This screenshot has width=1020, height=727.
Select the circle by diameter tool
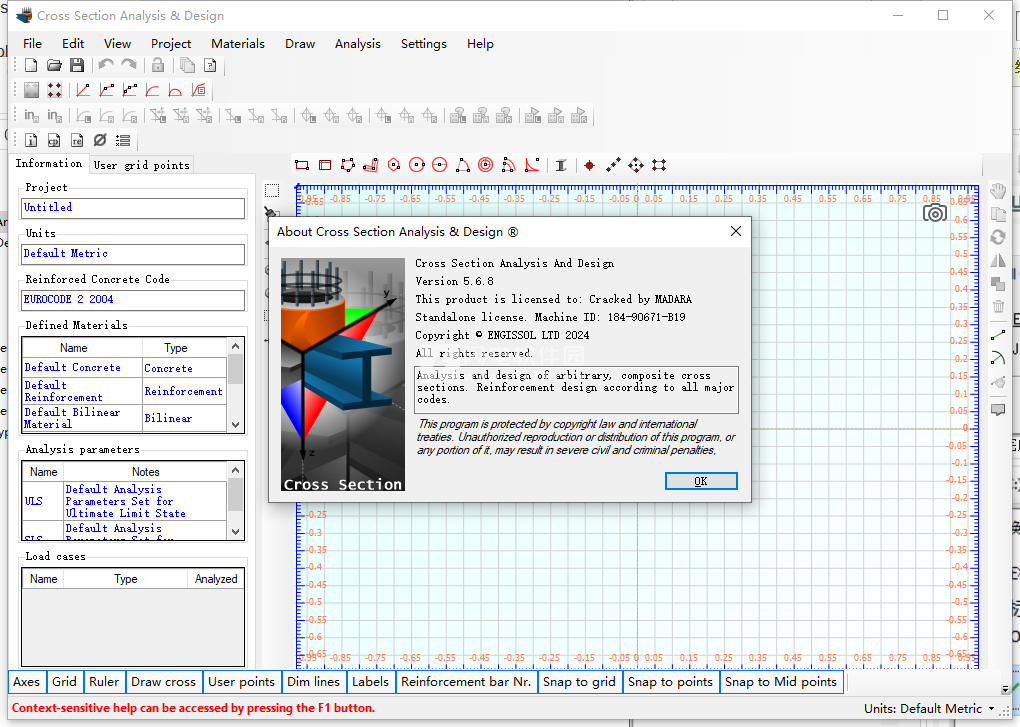tap(440, 165)
